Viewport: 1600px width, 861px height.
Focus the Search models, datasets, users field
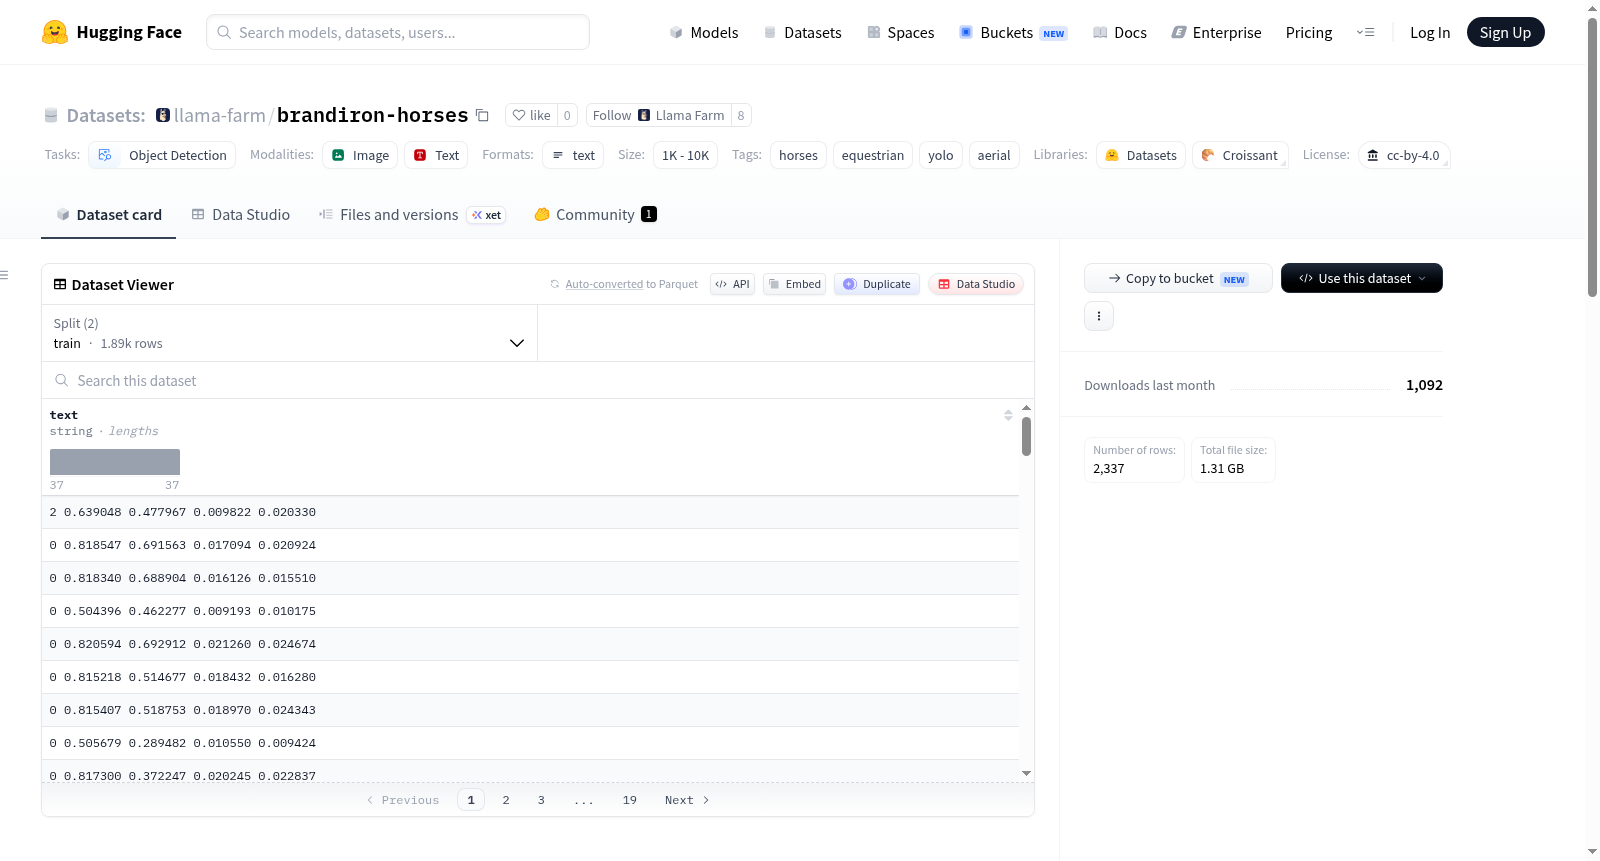(398, 32)
